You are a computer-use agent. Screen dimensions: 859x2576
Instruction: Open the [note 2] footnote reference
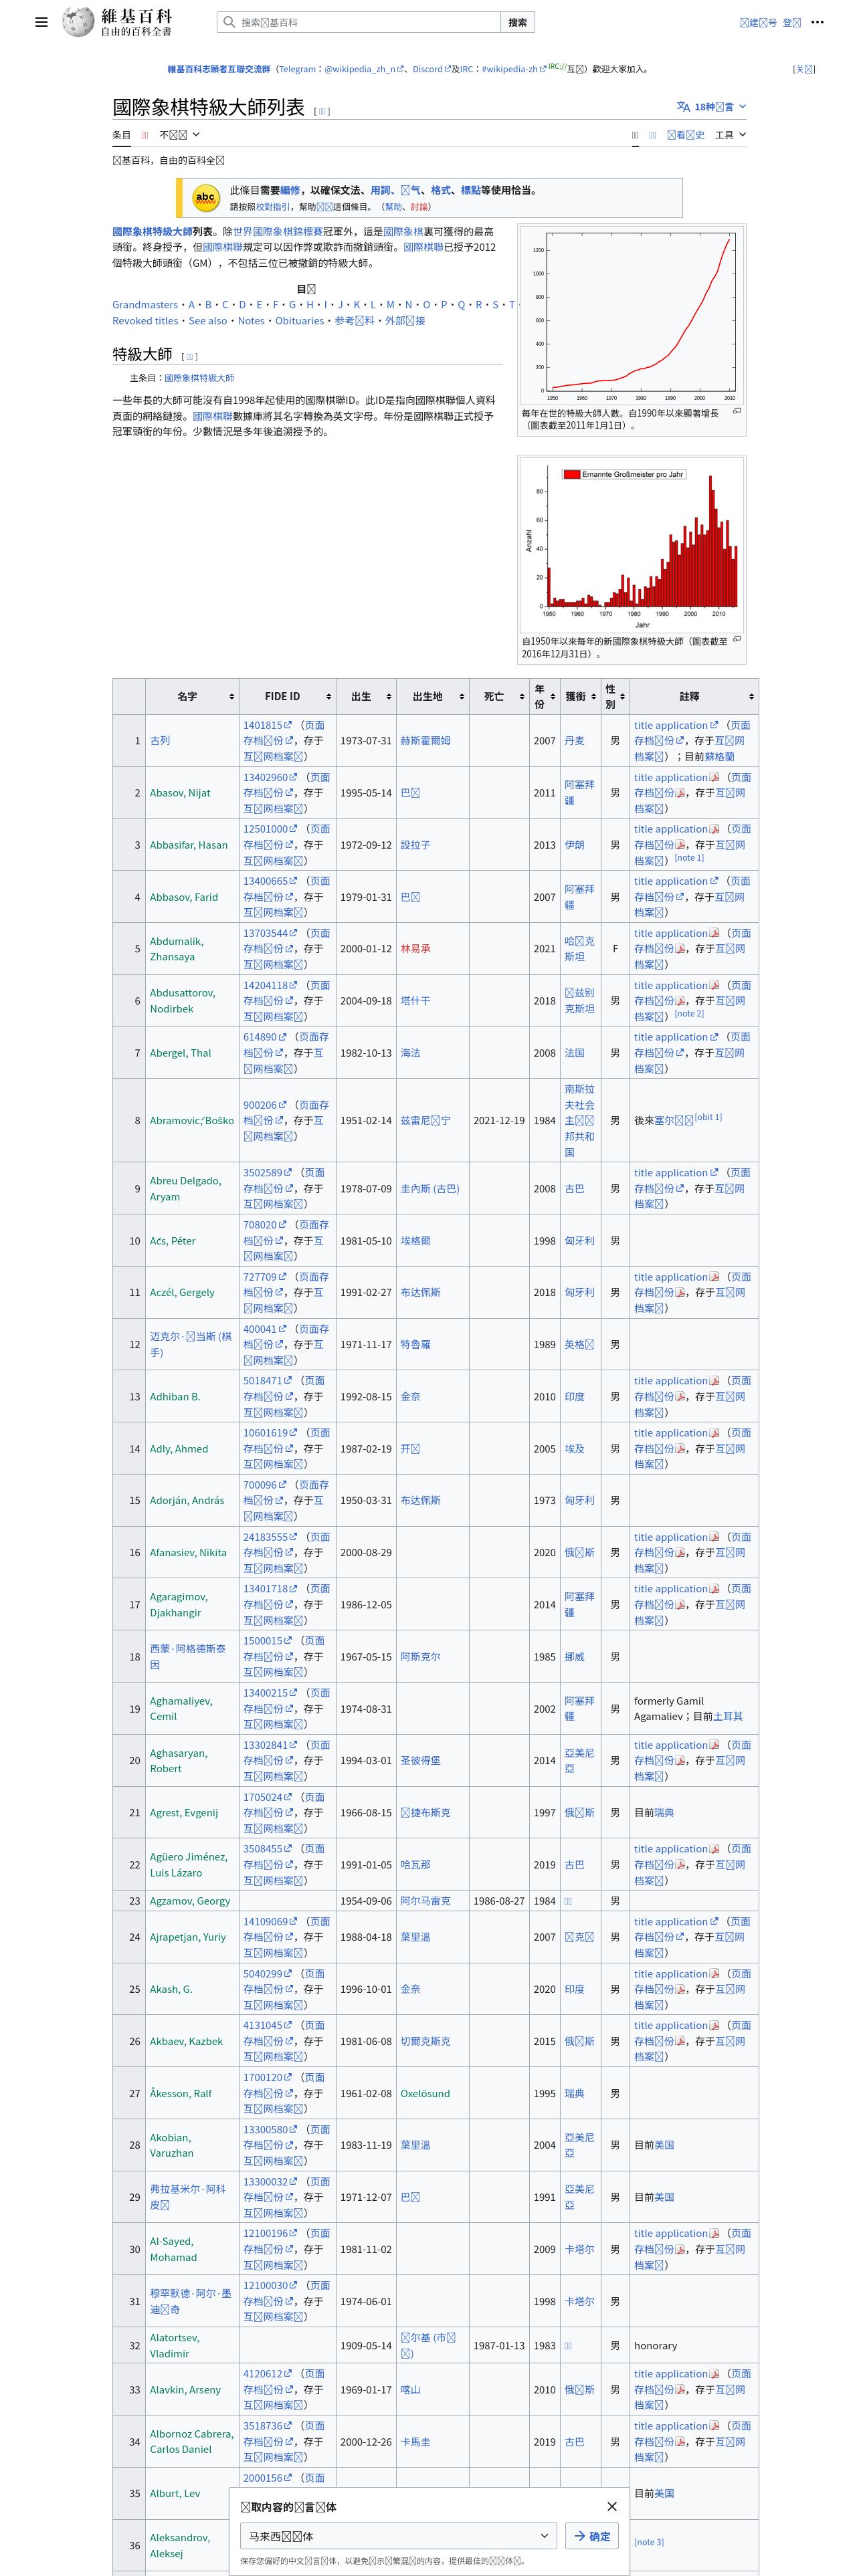click(689, 1013)
